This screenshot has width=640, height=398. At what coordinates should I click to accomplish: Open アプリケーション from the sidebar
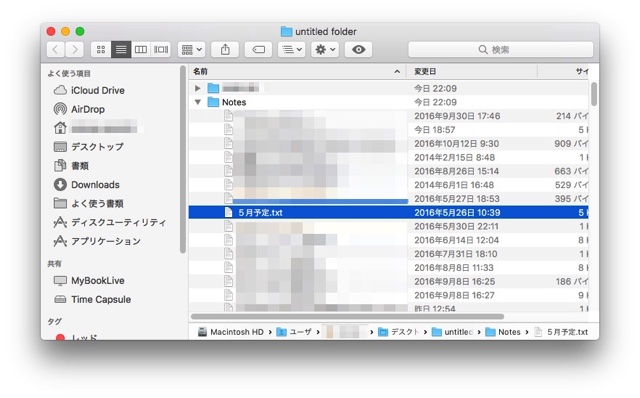(x=97, y=241)
